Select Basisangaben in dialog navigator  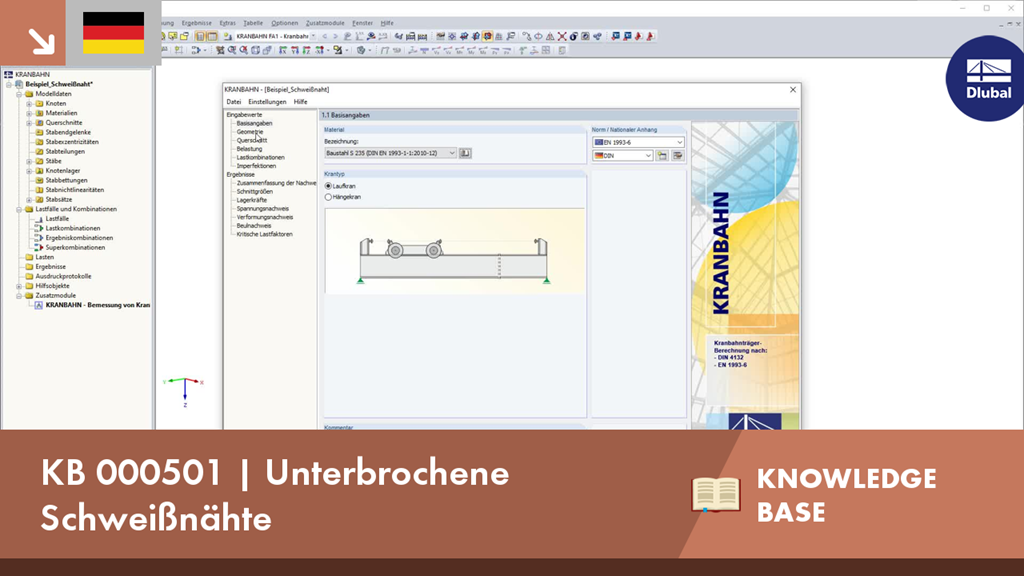pos(254,123)
